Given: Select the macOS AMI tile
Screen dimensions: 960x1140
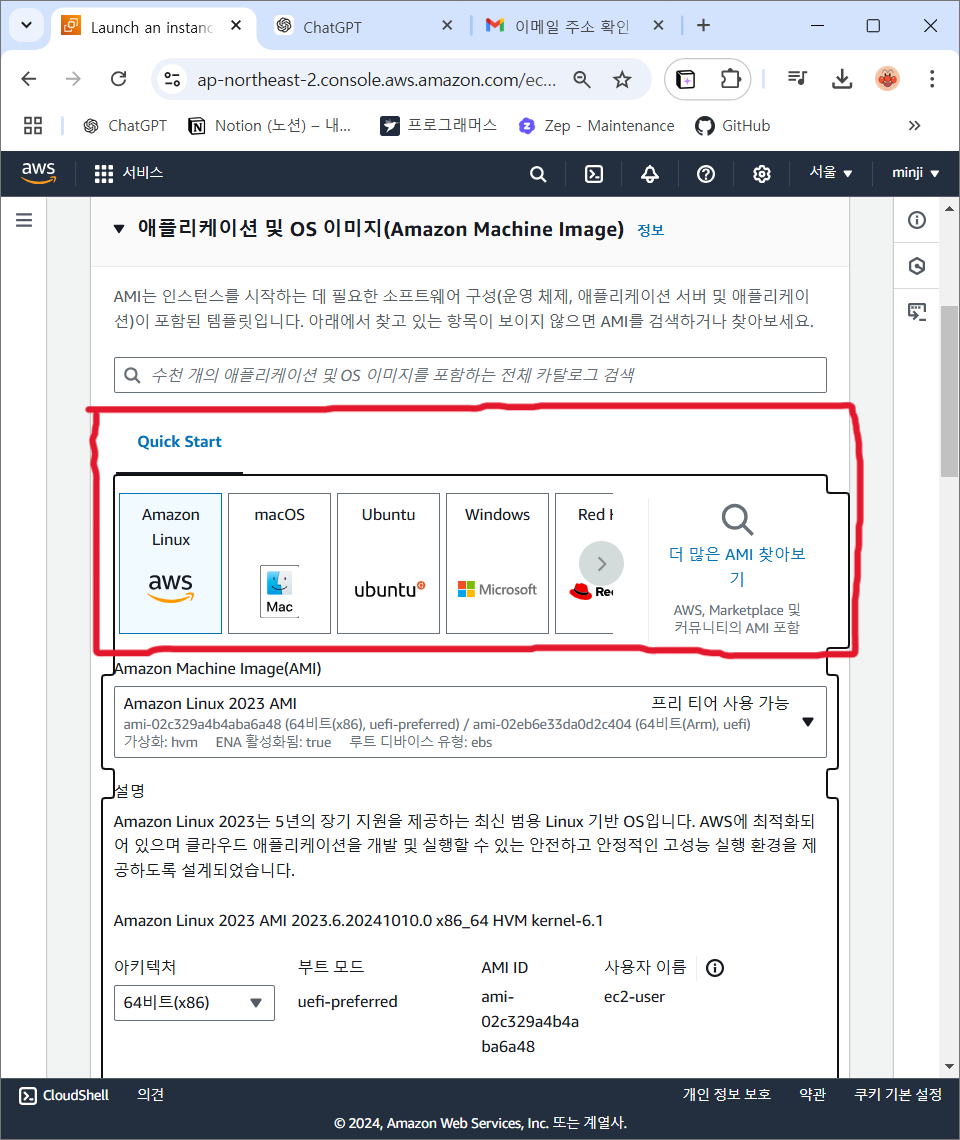Looking at the screenshot, I should click(x=279, y=563).
